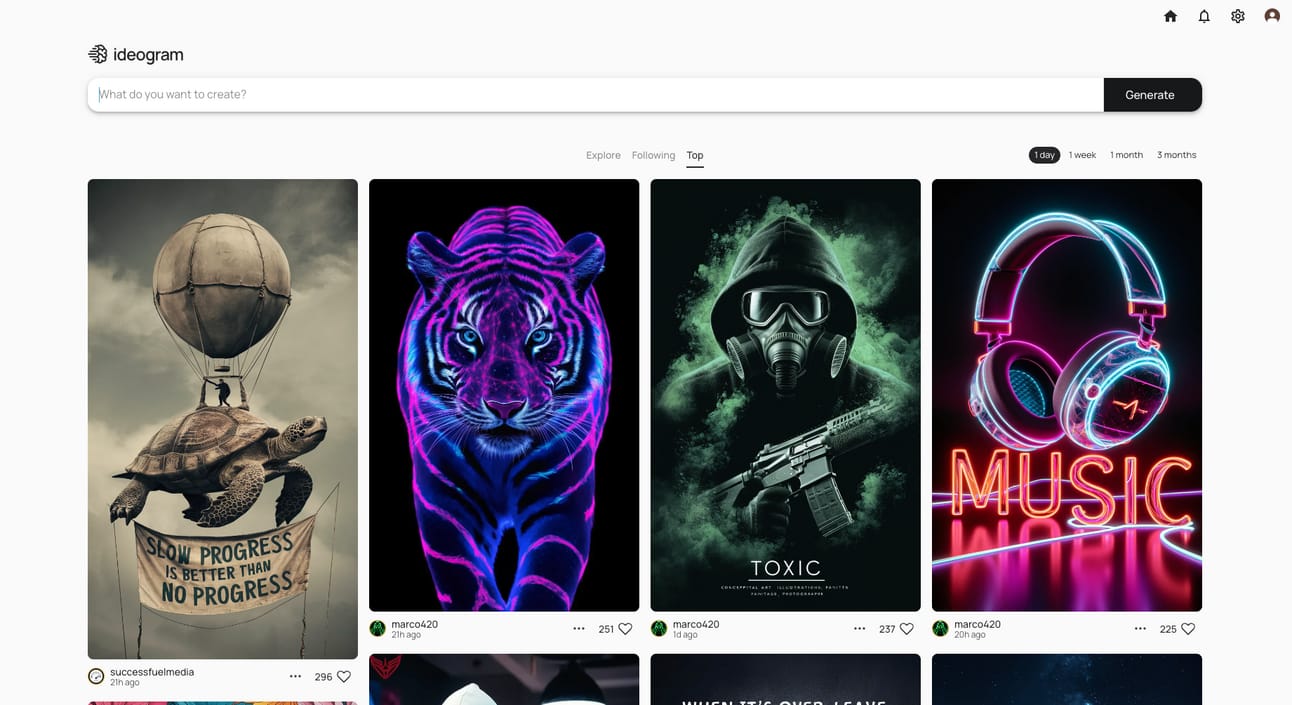
Task: Open the TOXIC gas mask image
Action: coord(785,395)
